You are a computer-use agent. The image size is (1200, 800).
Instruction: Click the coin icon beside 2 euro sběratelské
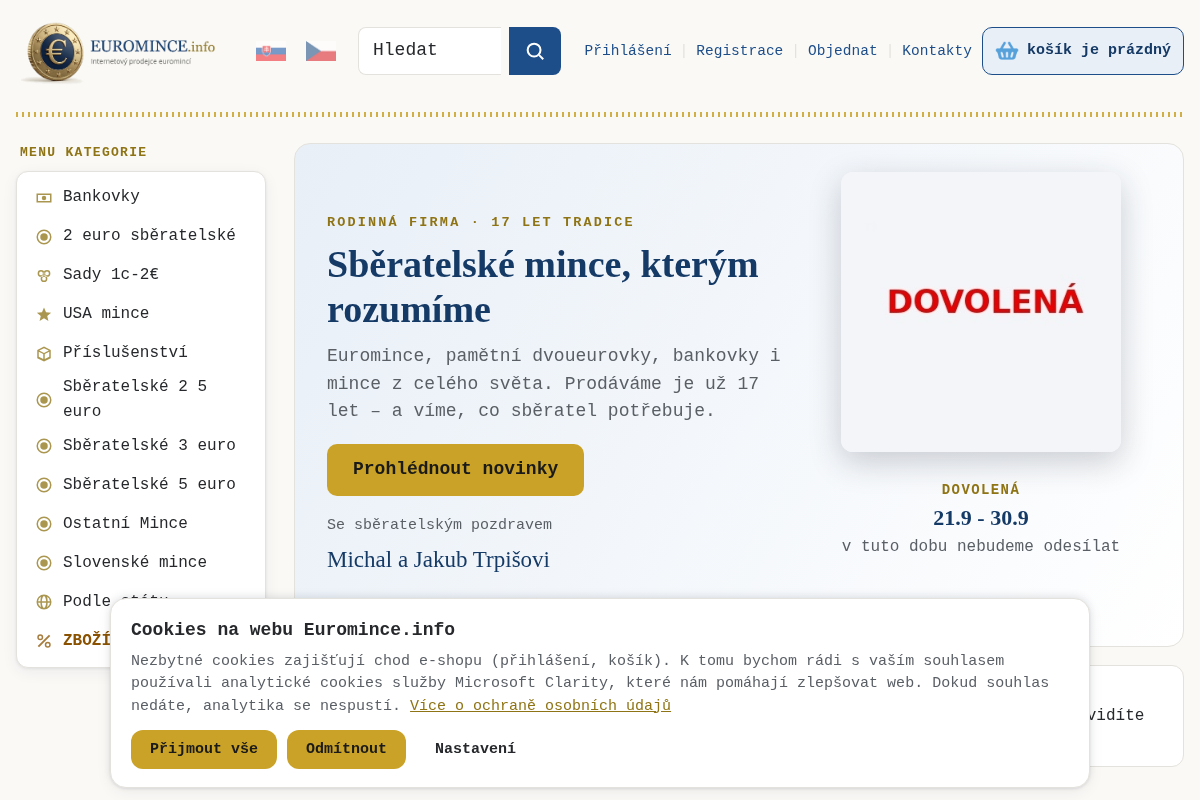pos(44,237)
